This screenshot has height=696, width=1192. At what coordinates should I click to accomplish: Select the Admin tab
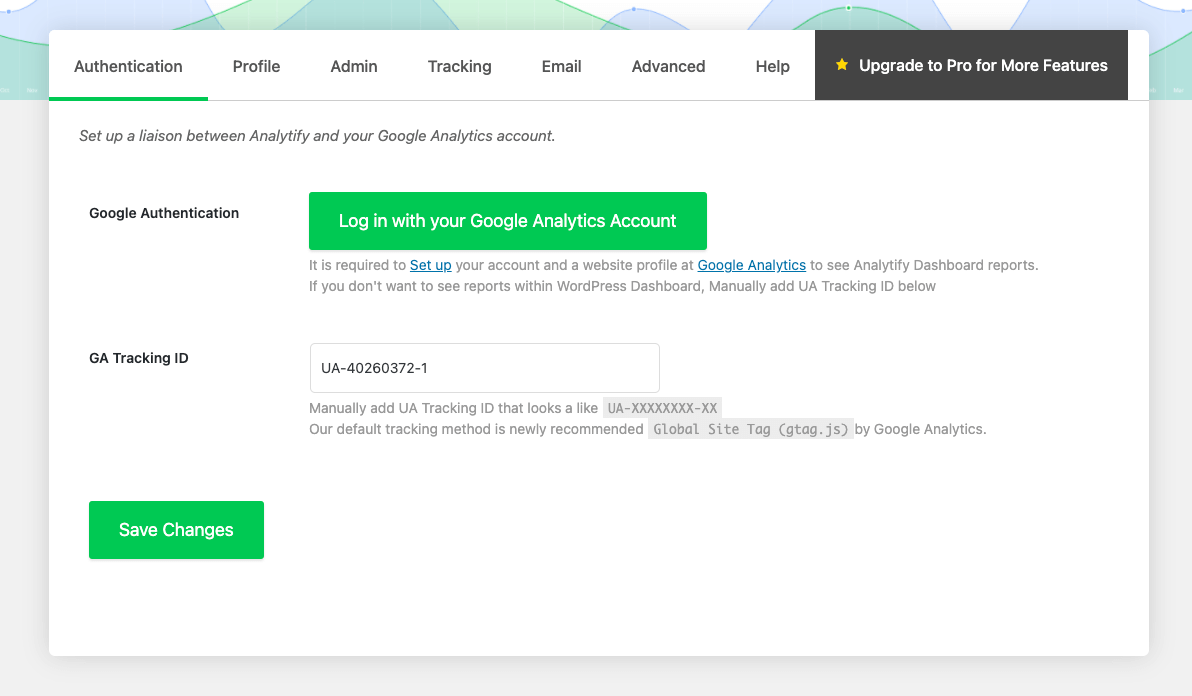(x=354, y=66)
